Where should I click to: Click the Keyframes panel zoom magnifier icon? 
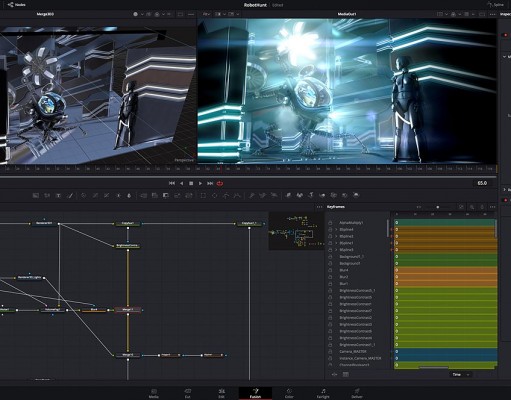472,207
